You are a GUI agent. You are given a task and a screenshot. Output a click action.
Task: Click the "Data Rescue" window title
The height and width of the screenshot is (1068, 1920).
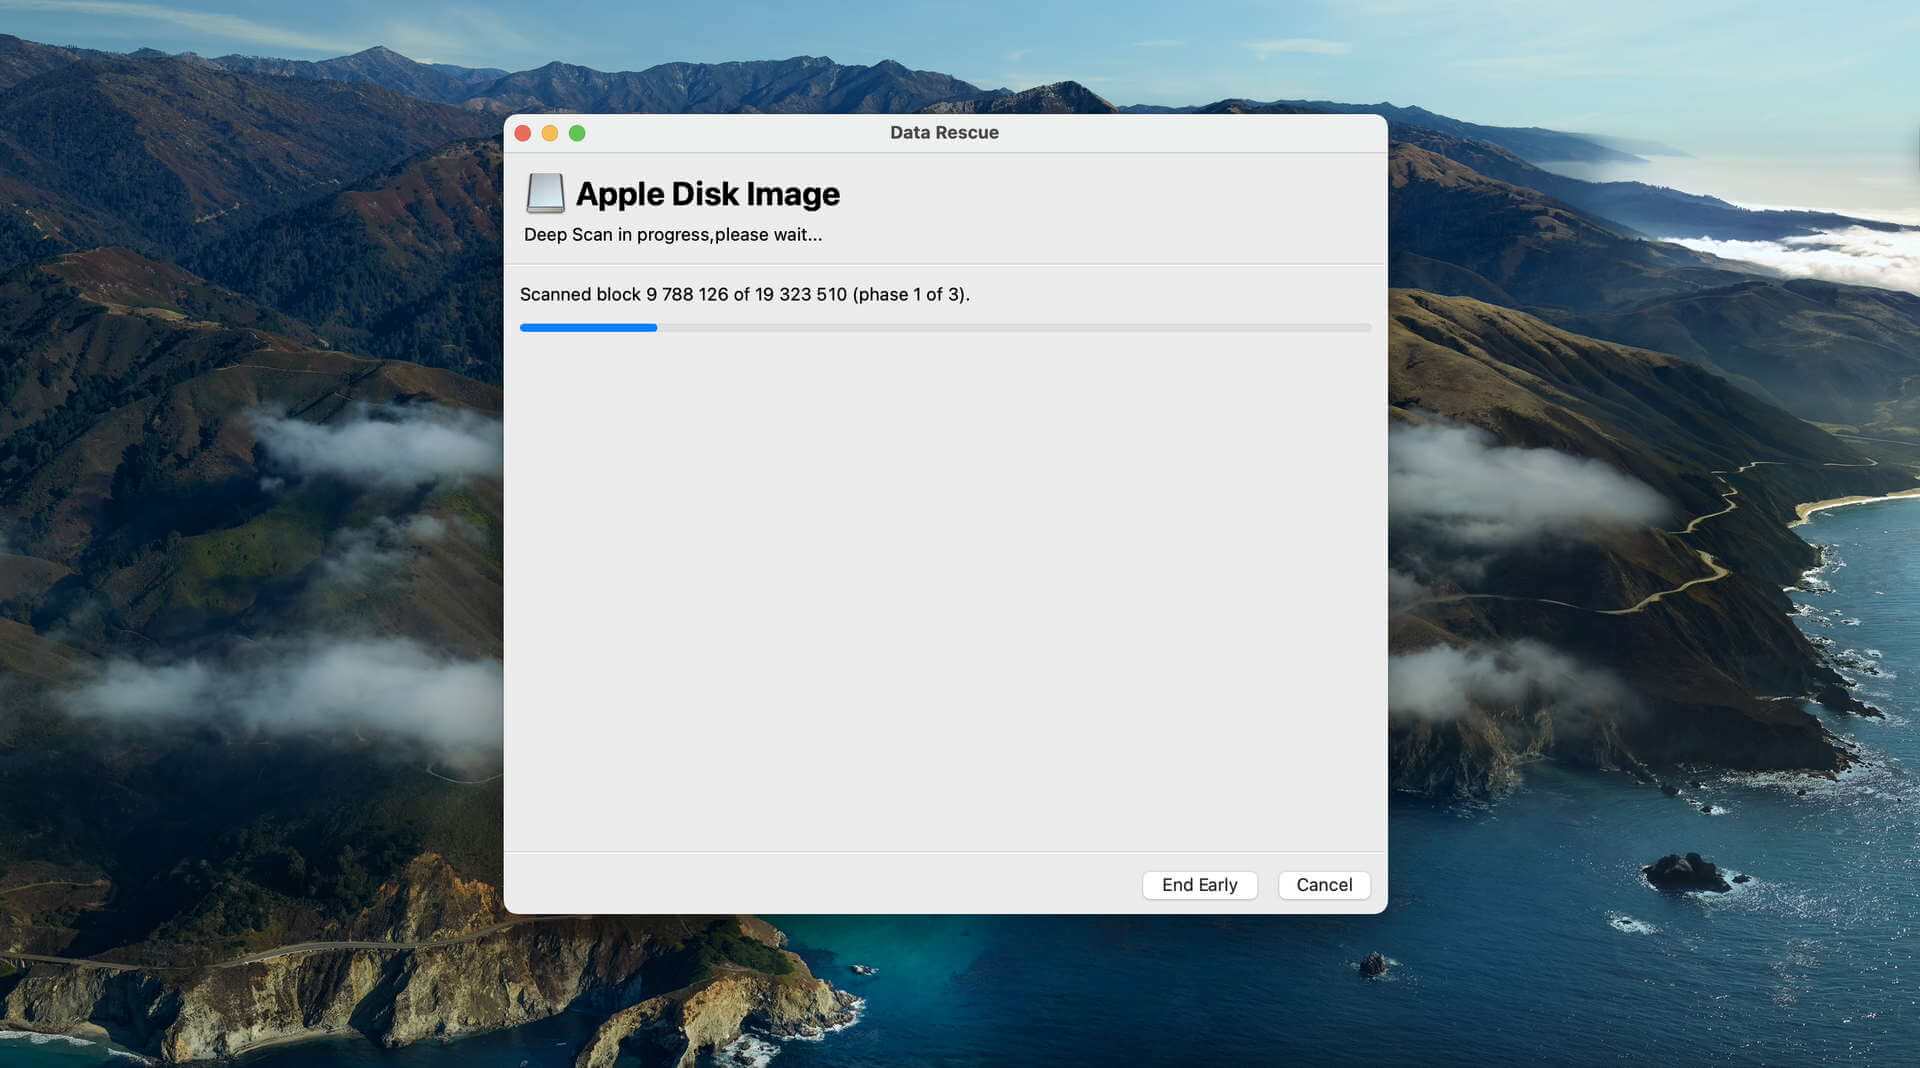tap(944, 133)
